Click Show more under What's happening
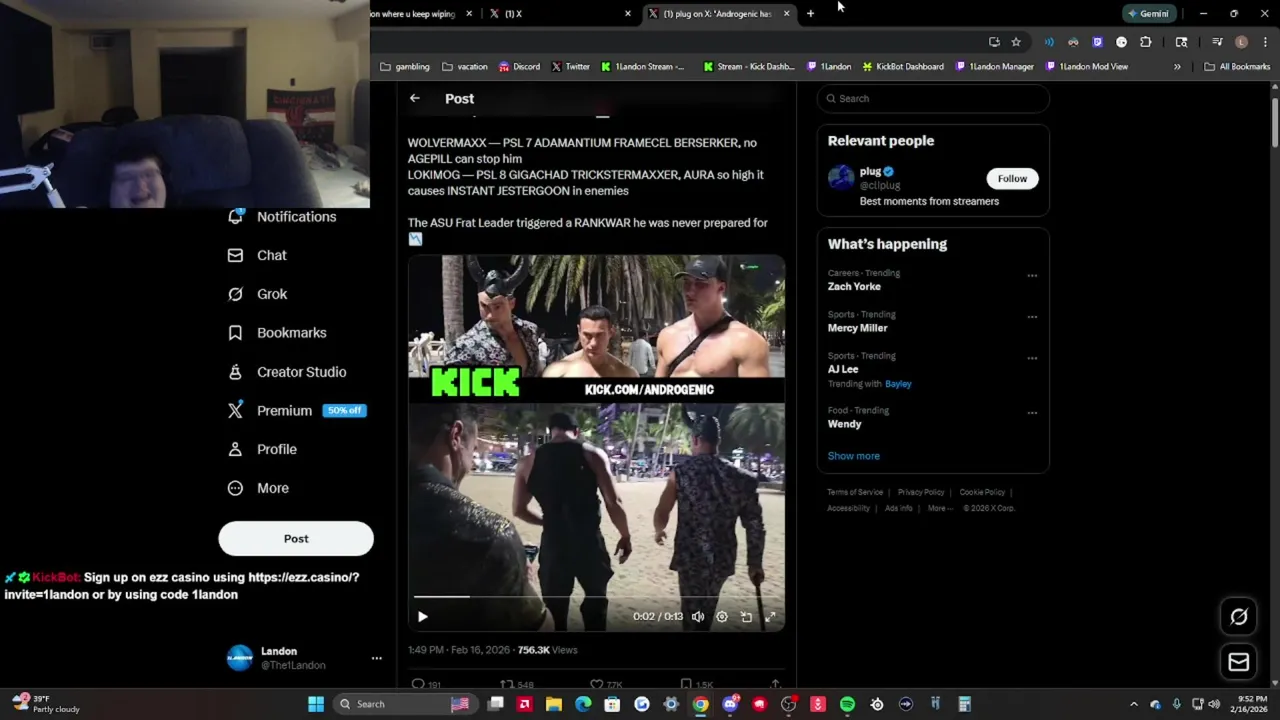Image resolution: width=1280 pixels, height=720 pixels. click(853, 456)
